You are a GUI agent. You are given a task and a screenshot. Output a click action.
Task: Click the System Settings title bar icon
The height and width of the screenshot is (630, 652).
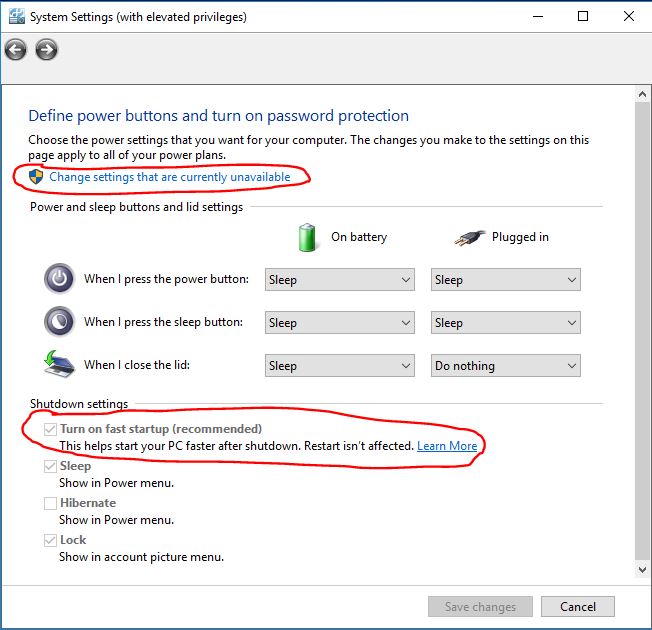click(17, 17)
